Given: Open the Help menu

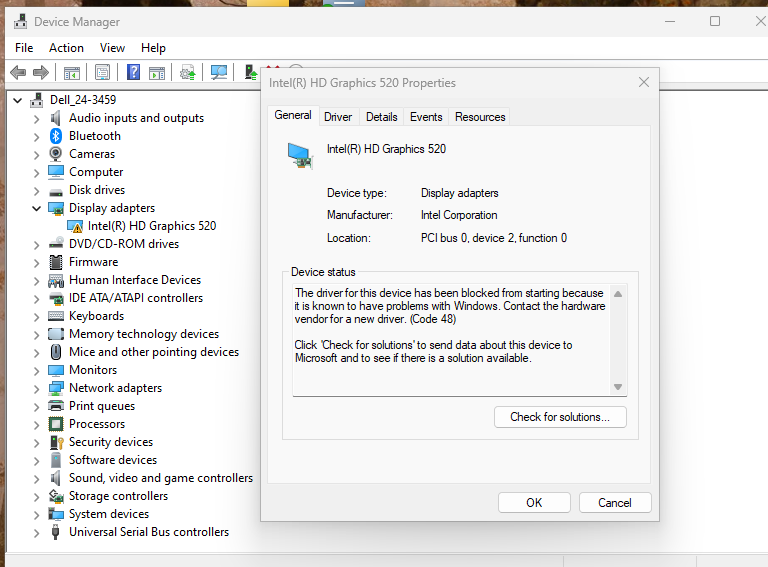Looking at the screenshot, I should click(153, 48).
